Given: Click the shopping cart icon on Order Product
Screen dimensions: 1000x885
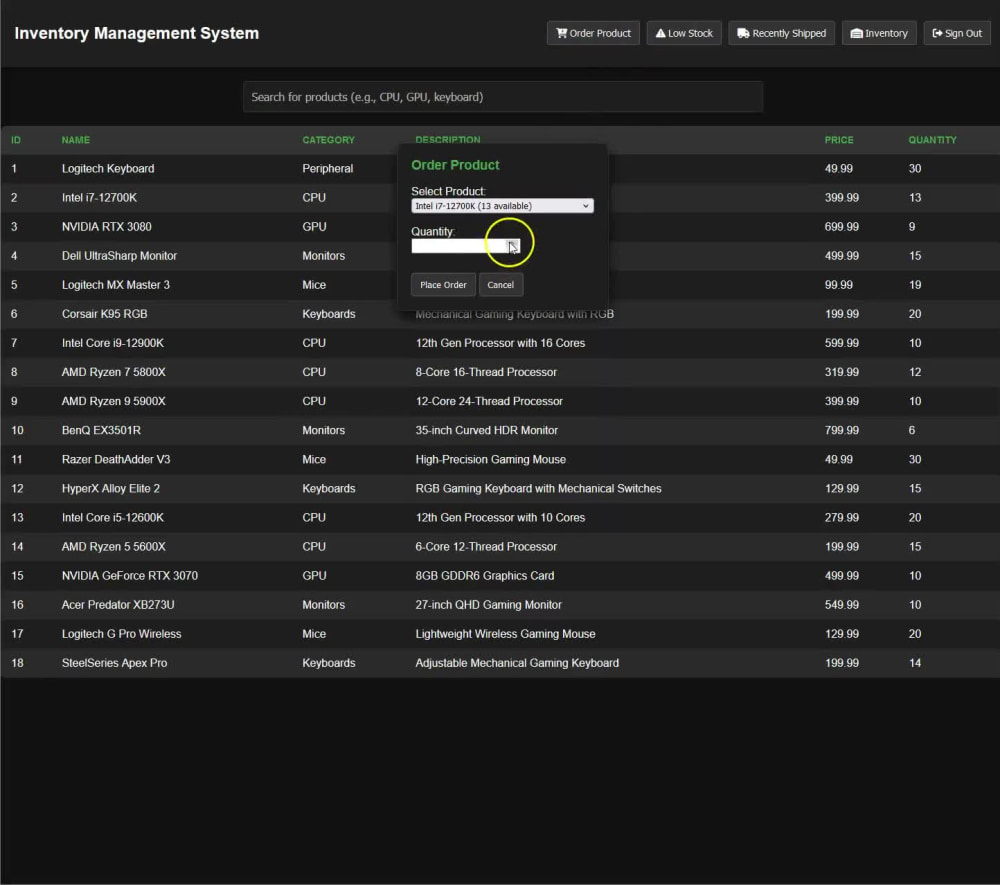Looking at the screenshot, I should tap(561, 33).
